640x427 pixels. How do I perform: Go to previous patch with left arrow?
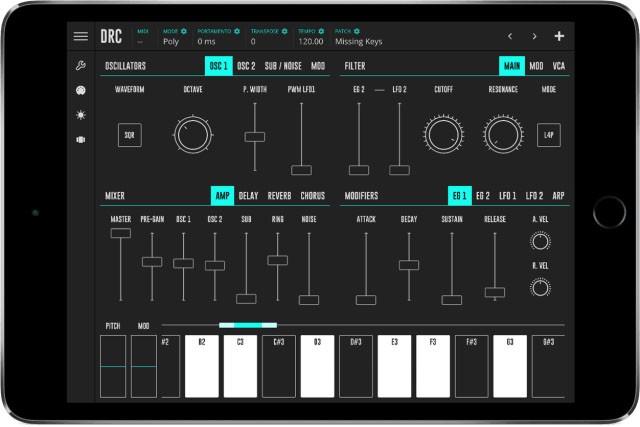[x=509, y=37]
